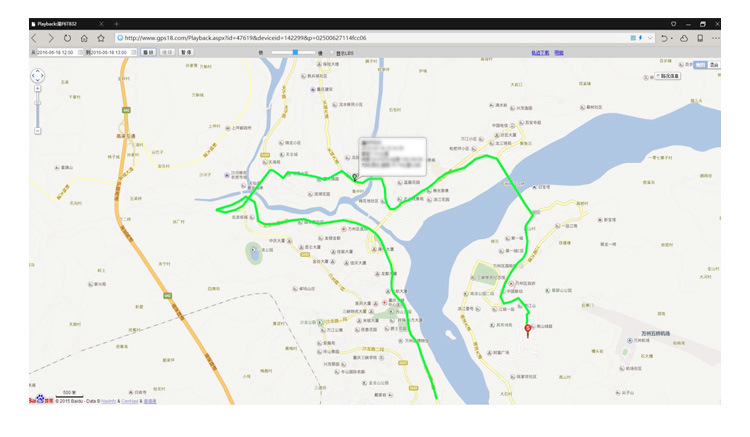750x437 pixels.
Task: Click the play button in playback bar
Action: click(x=149, y=52)
